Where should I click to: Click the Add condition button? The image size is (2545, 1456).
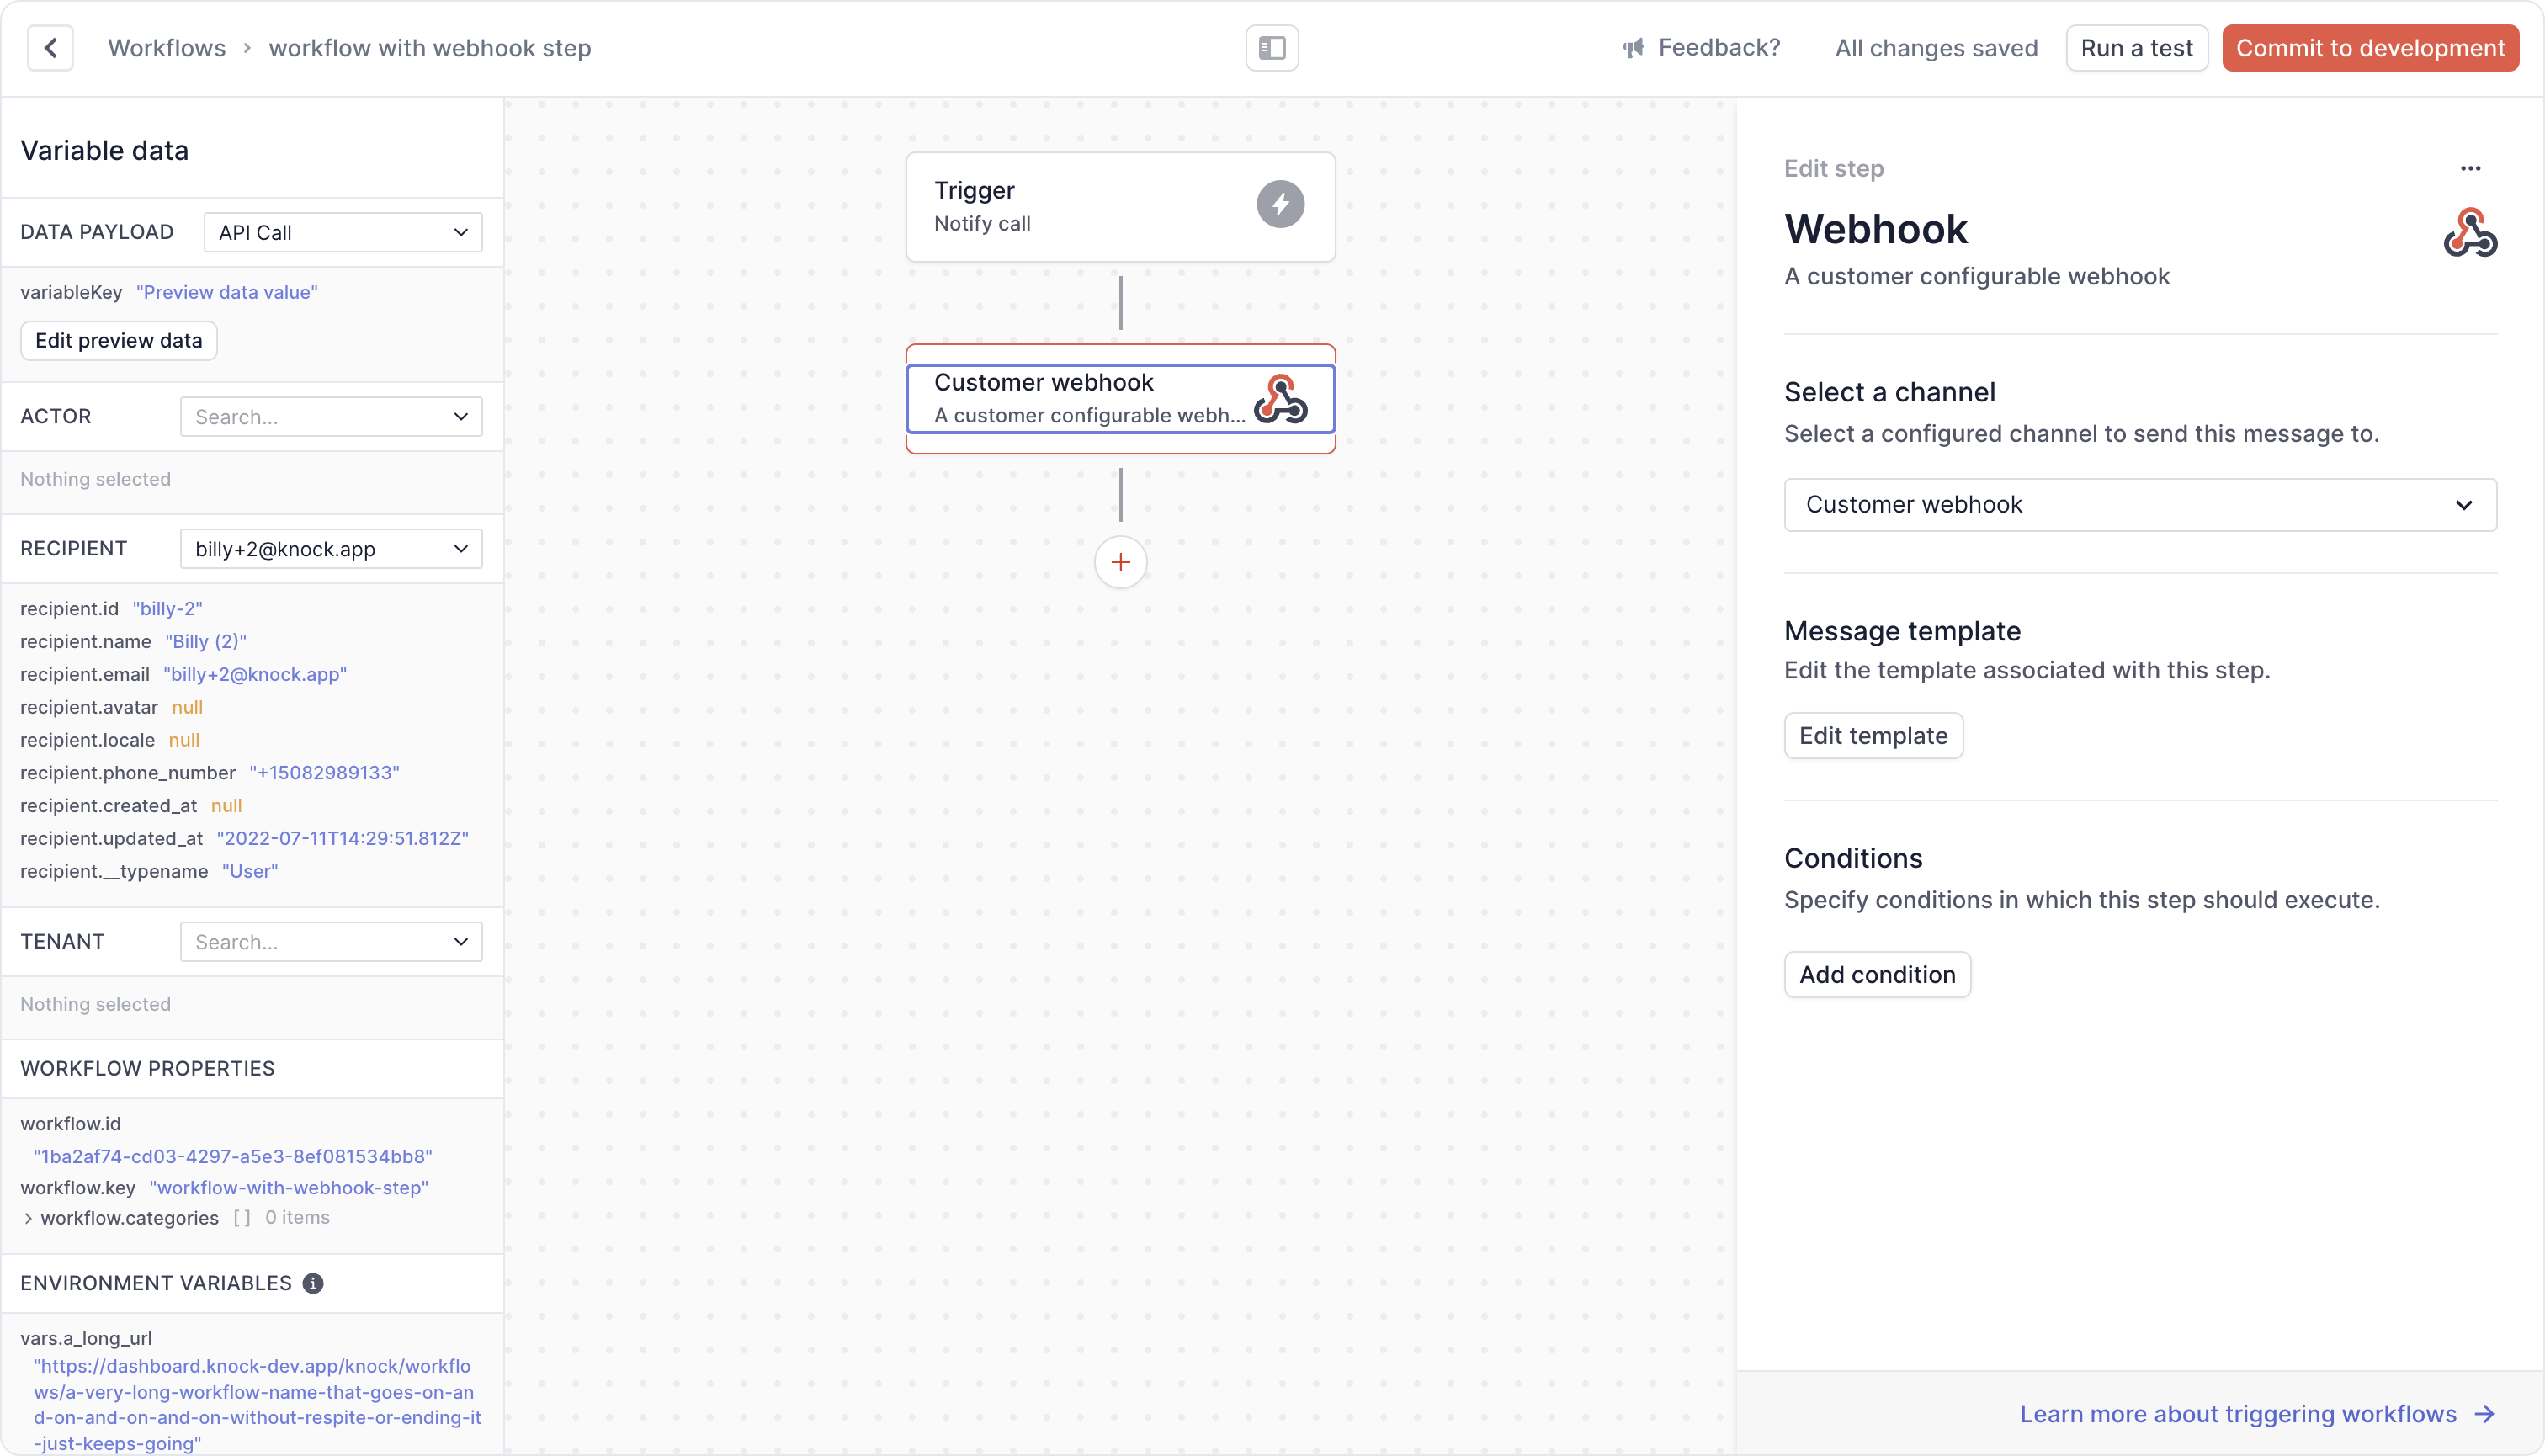pos(1878,974)
